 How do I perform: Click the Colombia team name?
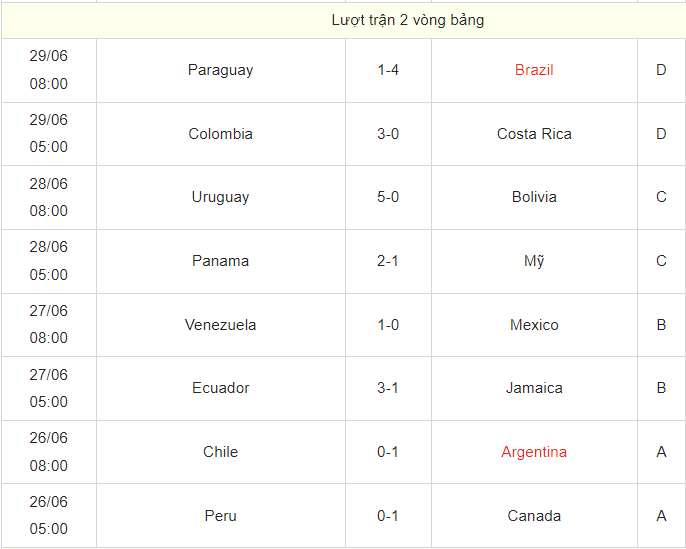click(x=220, y=134)
